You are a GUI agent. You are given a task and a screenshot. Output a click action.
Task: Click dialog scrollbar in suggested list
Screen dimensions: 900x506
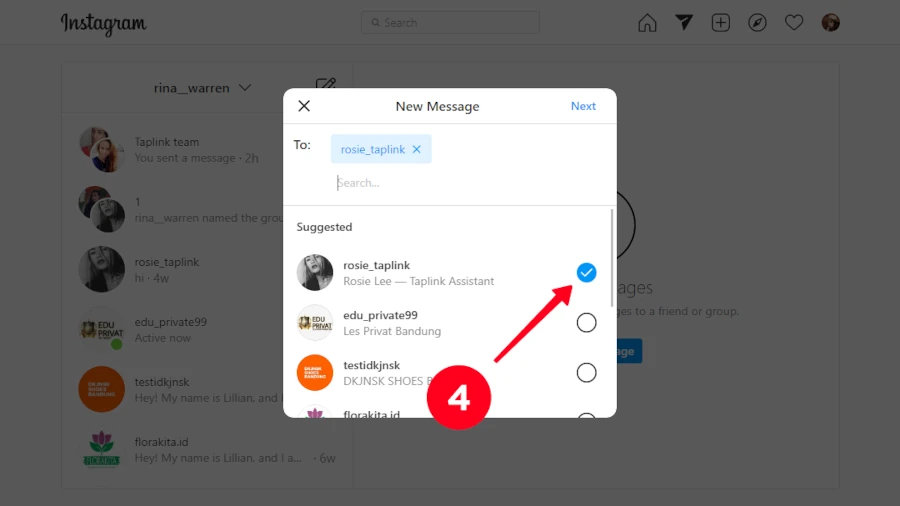[x=612, y=258]
